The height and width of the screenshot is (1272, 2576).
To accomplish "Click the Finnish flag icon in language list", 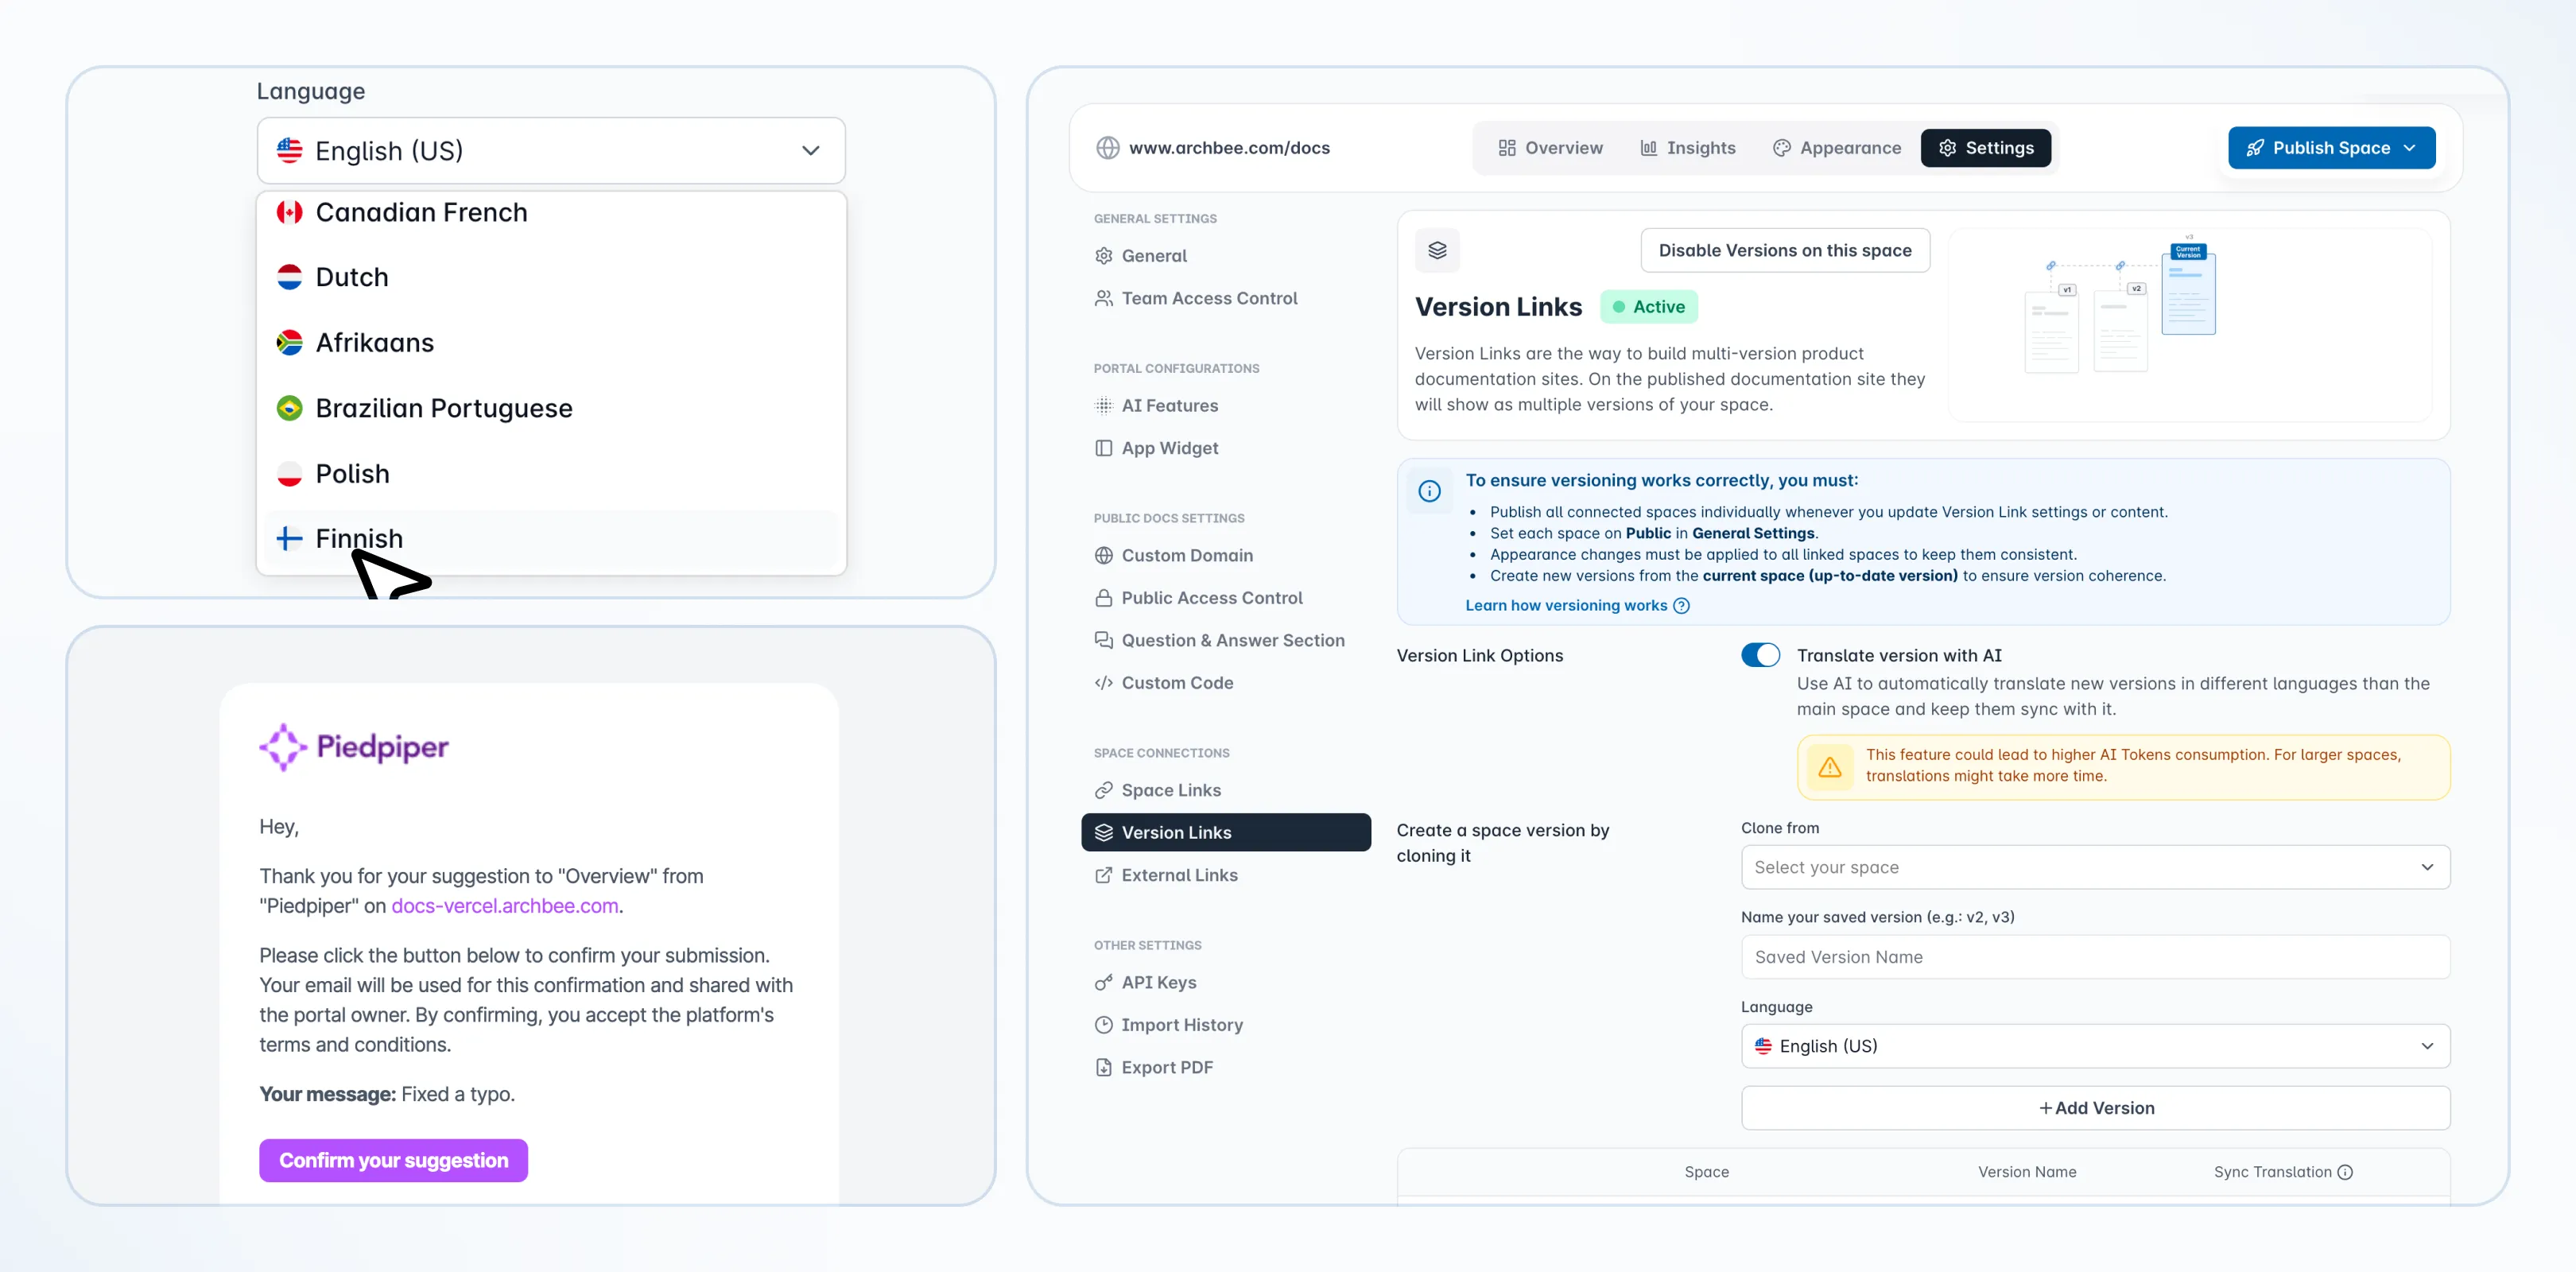I will point(289,539).
